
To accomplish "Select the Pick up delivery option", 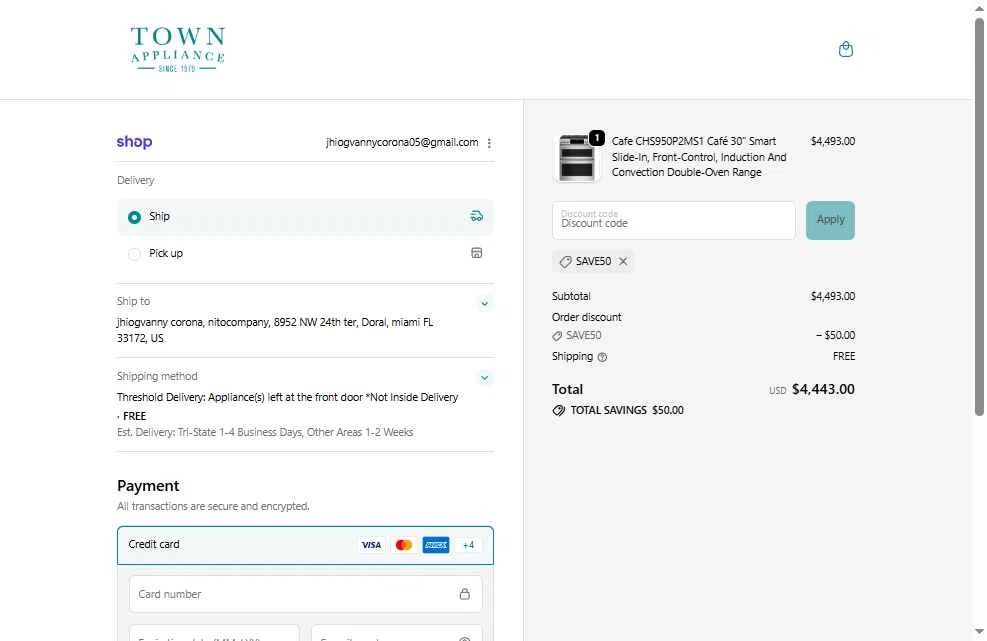I will (x=305, y=253).
